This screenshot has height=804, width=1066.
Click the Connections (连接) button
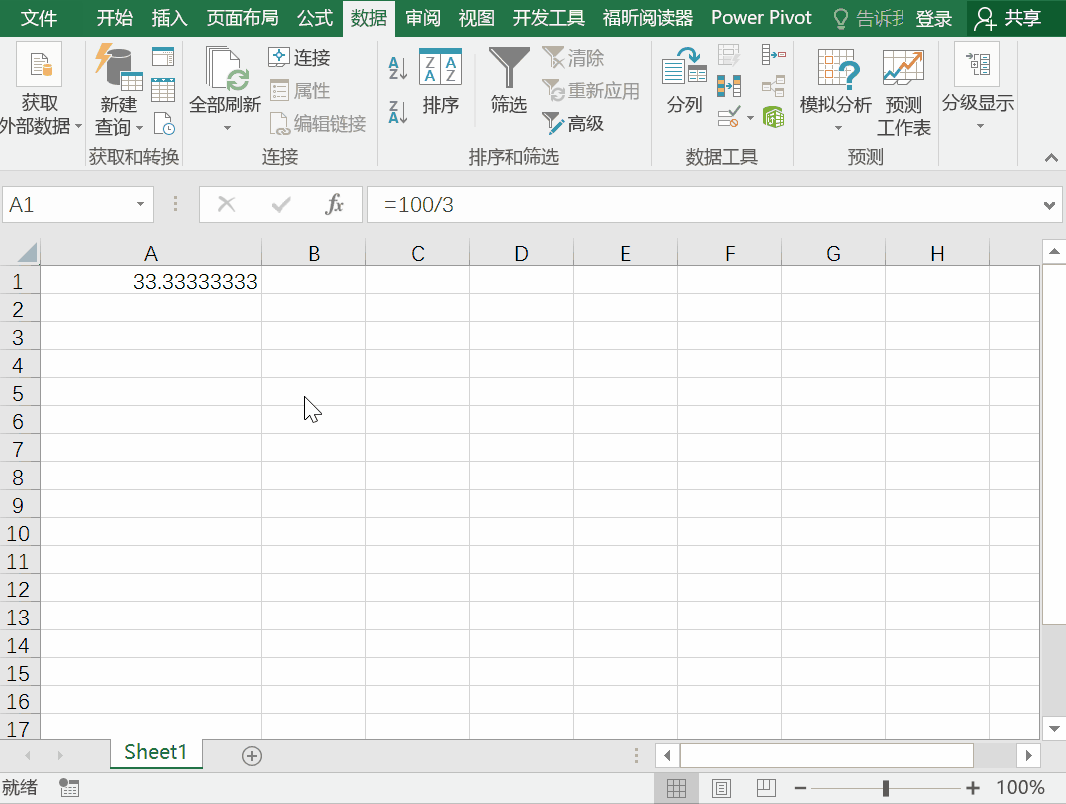click(300, 58)
